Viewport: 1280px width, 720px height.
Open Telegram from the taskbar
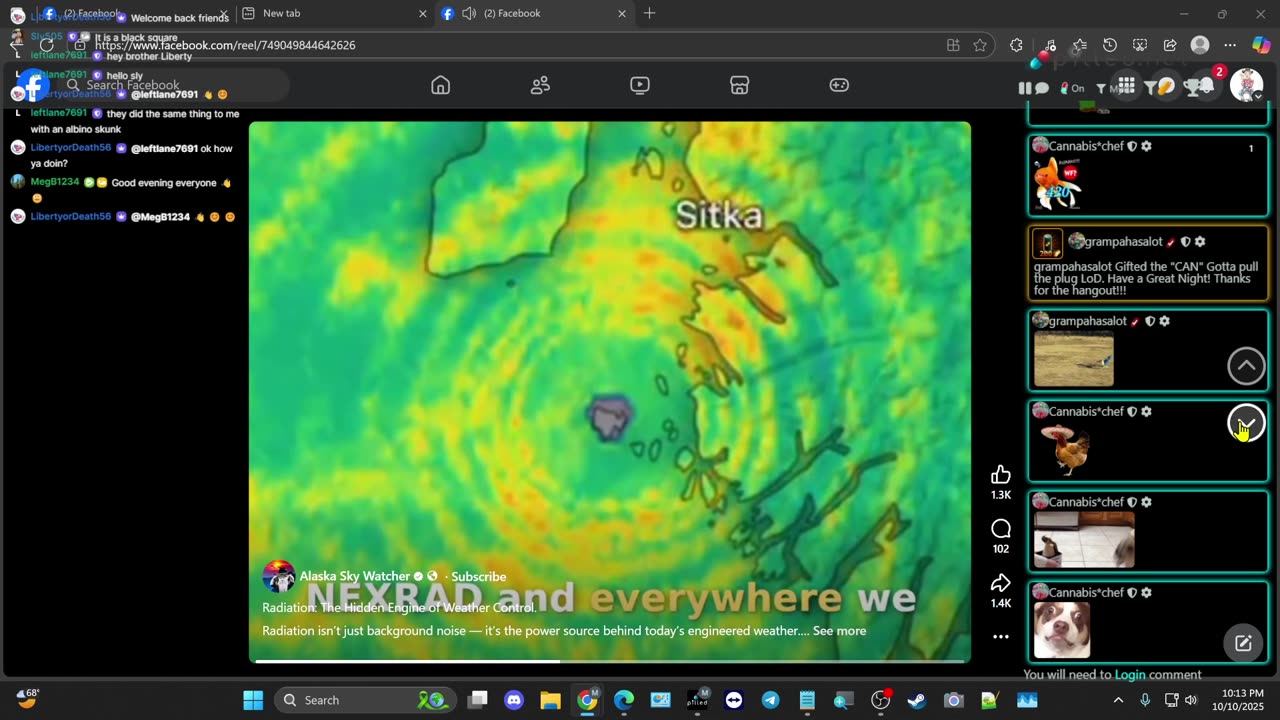tap(770, 700)
